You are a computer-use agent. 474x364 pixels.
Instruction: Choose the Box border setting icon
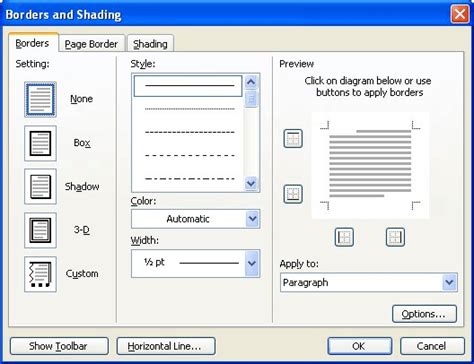click(x=40, y=143)
